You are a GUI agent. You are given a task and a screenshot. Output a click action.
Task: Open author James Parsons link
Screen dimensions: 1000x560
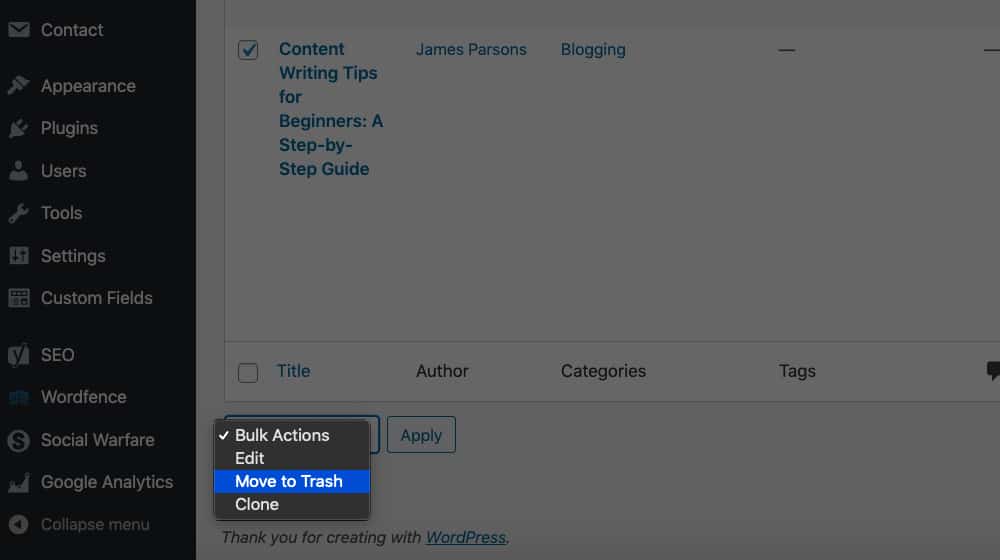pyautogui.click(x=471, y=49)
